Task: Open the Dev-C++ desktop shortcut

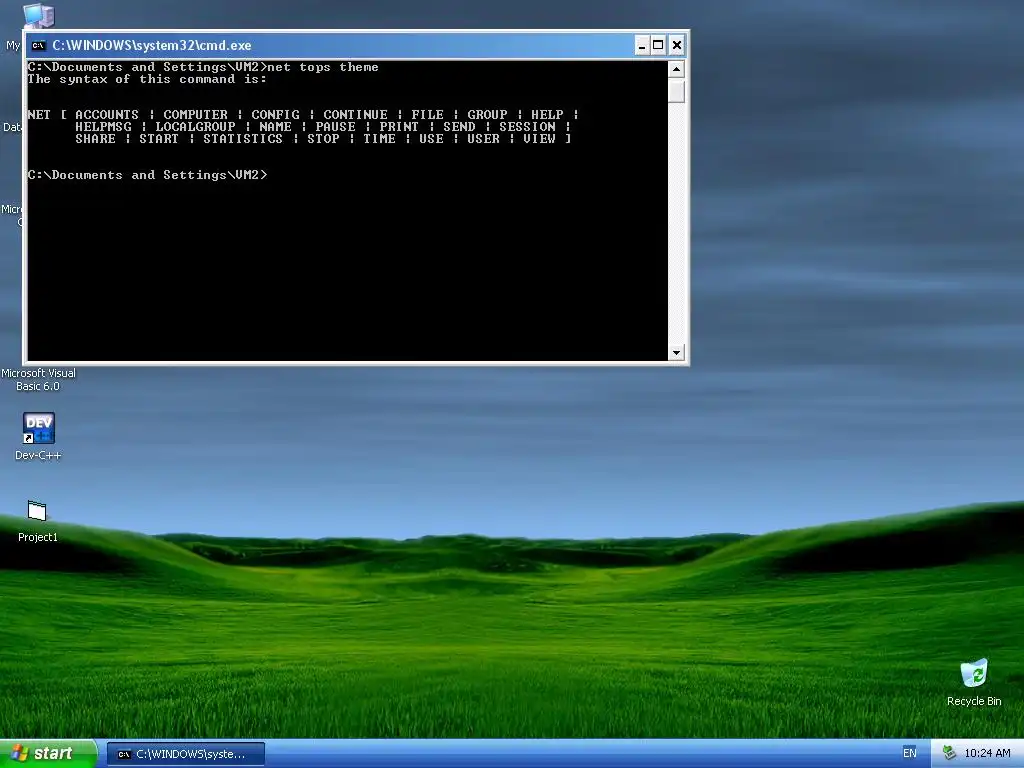Action: pyautogui.click(x=39, y=436)
